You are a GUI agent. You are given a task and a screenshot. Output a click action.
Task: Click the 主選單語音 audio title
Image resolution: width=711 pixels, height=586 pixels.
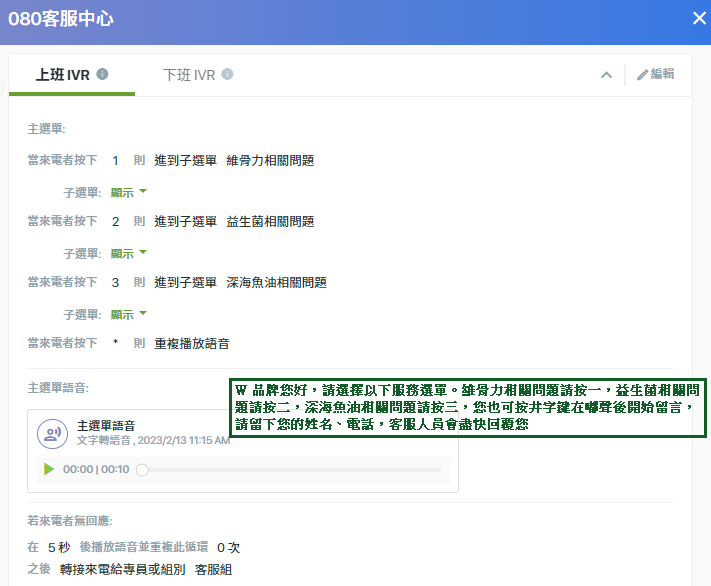(x=106, y=425)
